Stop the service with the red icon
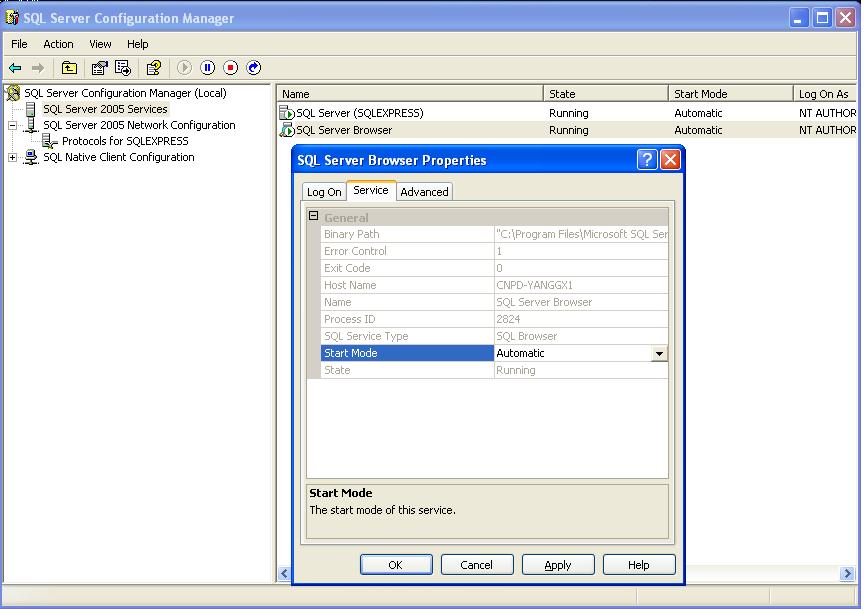Image resolution: width=864 pixels, height=609 pixels. (231, 68)
